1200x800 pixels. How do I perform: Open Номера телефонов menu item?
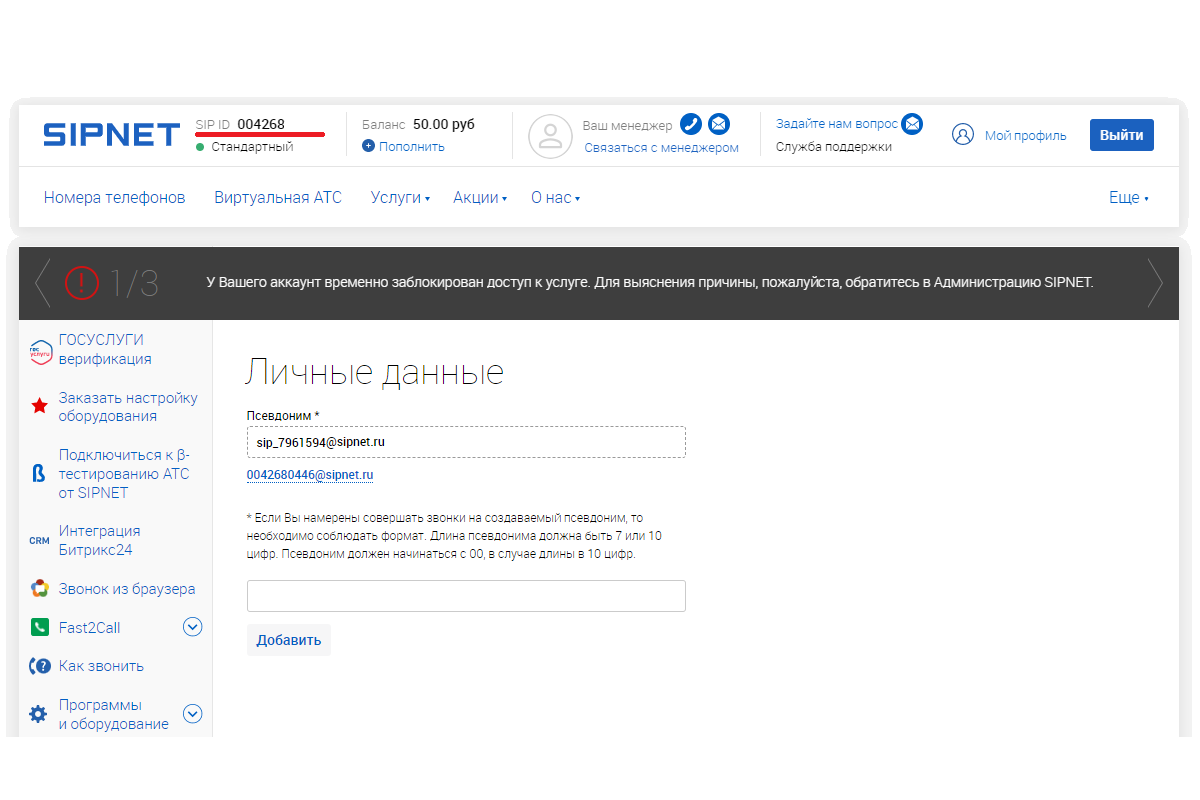click(115, 198)
